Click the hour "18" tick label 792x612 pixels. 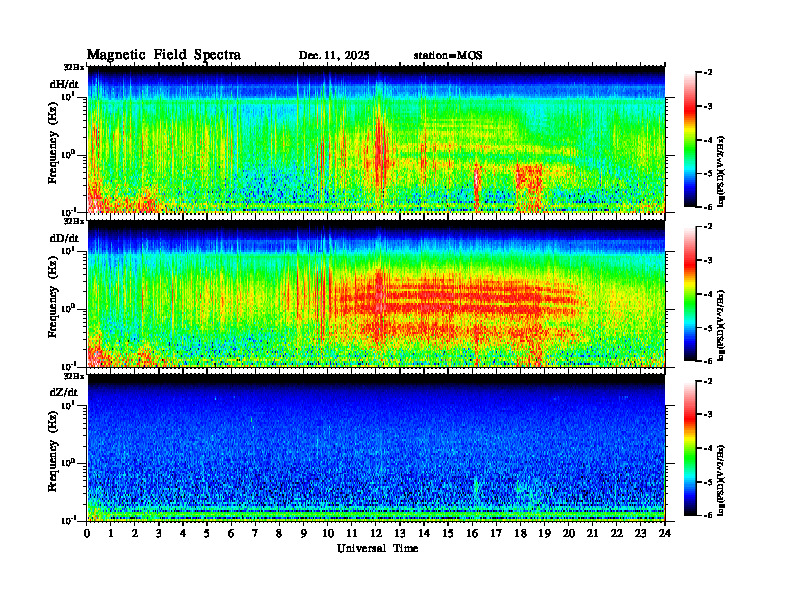pyautogui.click(x=520, y=534)
